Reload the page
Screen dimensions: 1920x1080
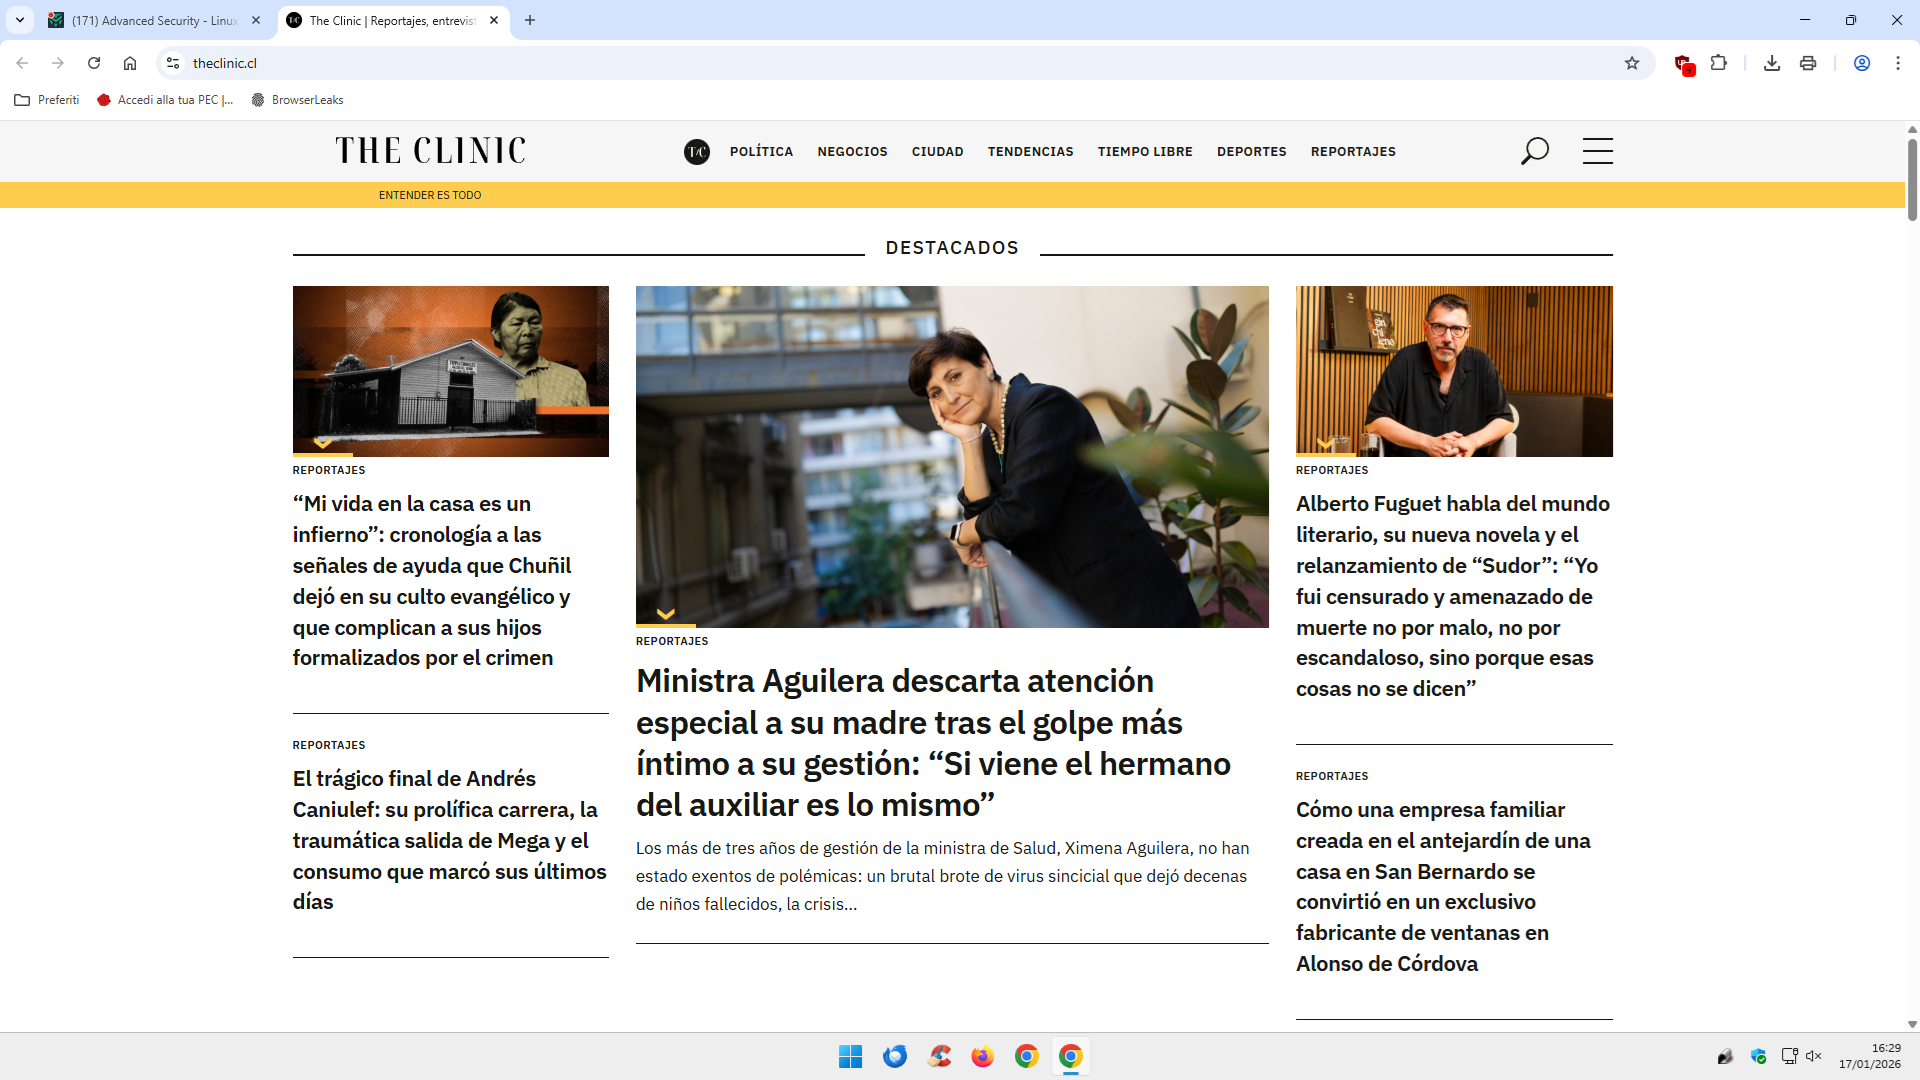coord(94,63)
